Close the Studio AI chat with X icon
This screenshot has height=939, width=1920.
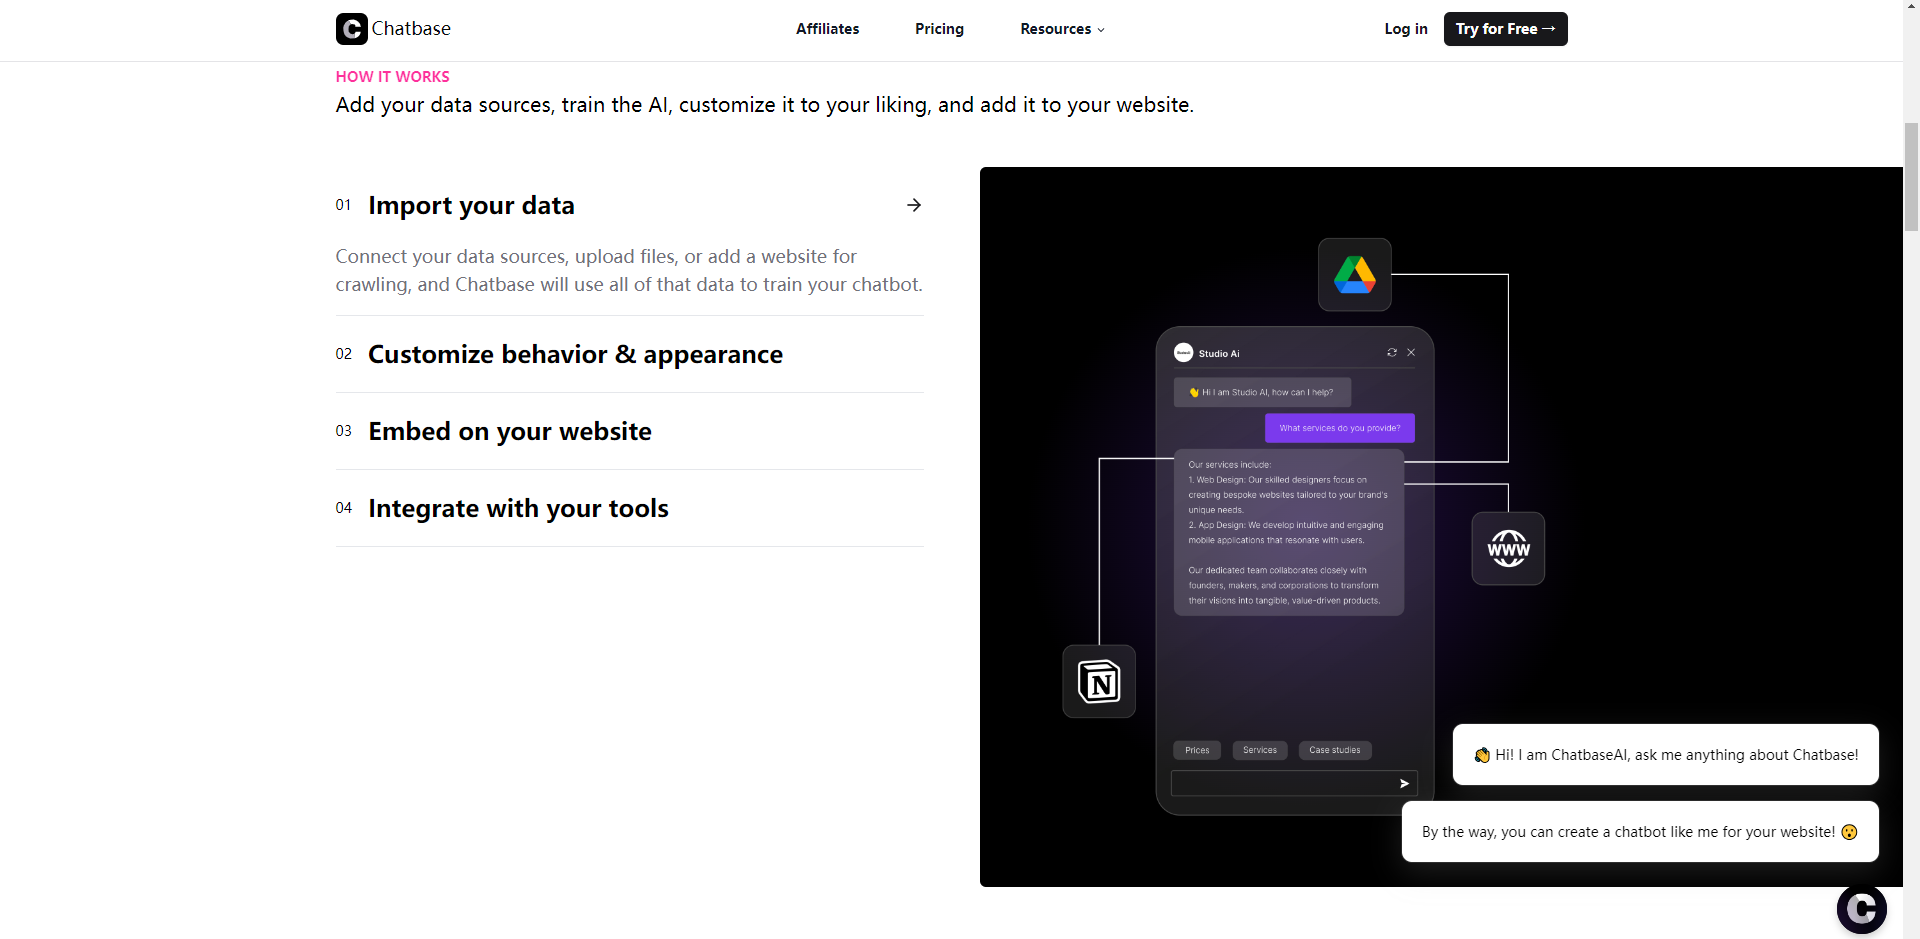point(1411,352)
